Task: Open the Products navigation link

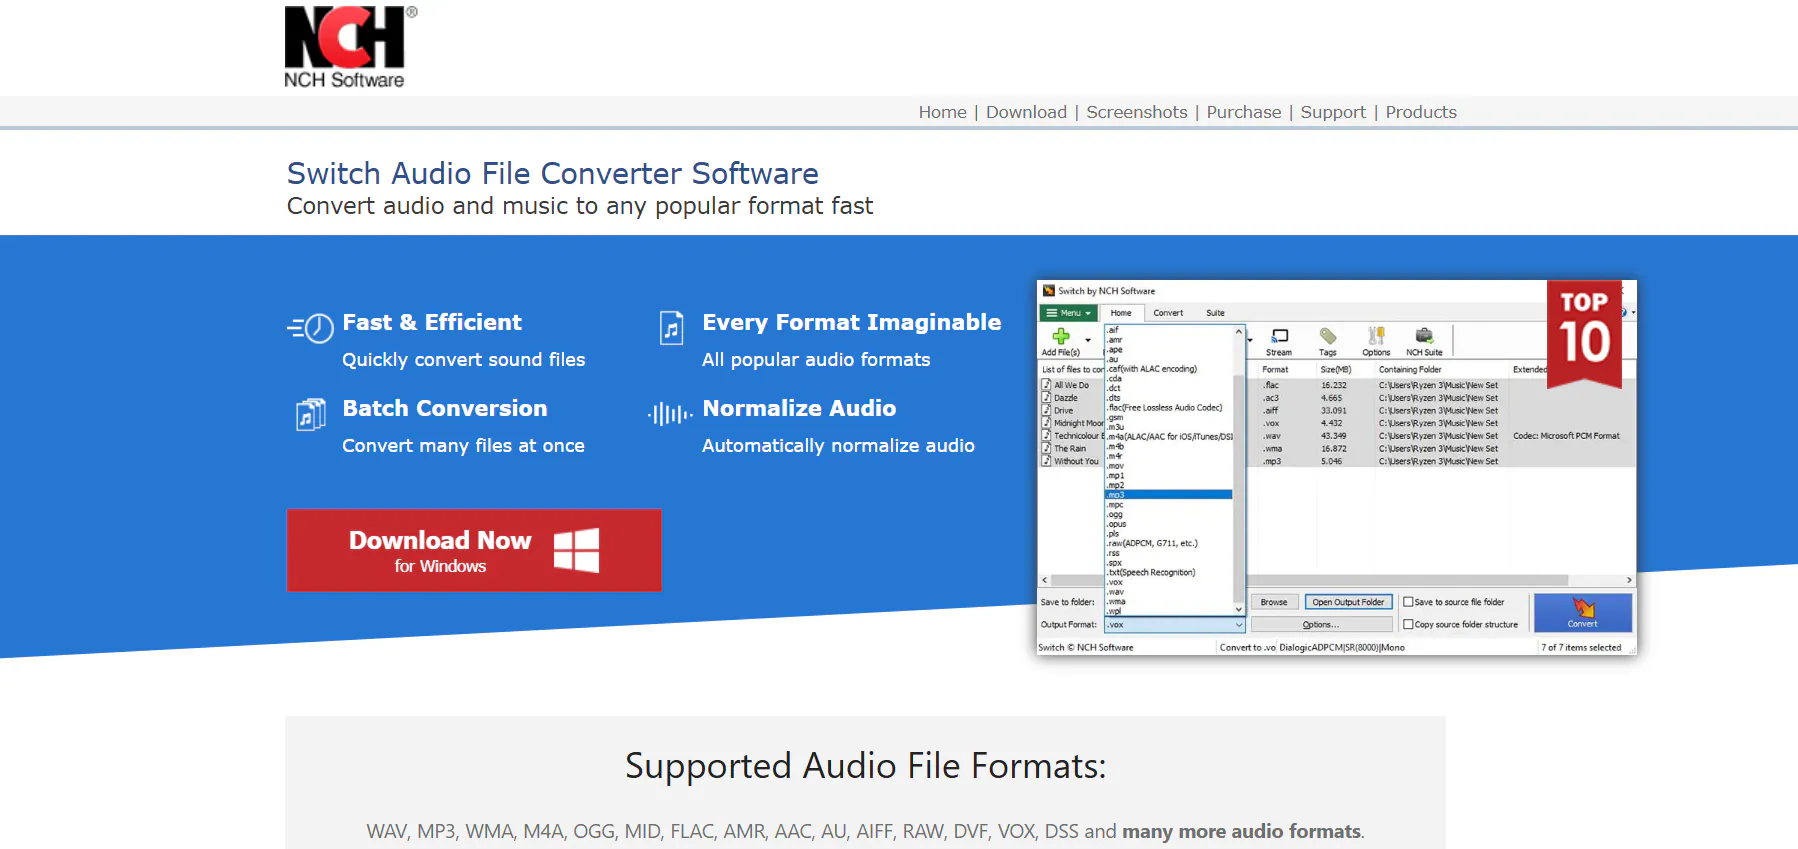Action: point(1421,112)
